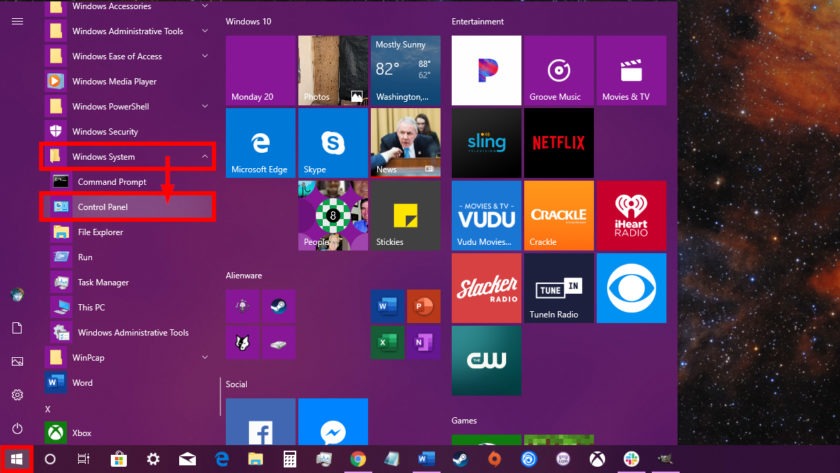Image resolution: width=840 pixels, height=473 pixels.
Task: Open The CW tile
Action: point(486,361)
